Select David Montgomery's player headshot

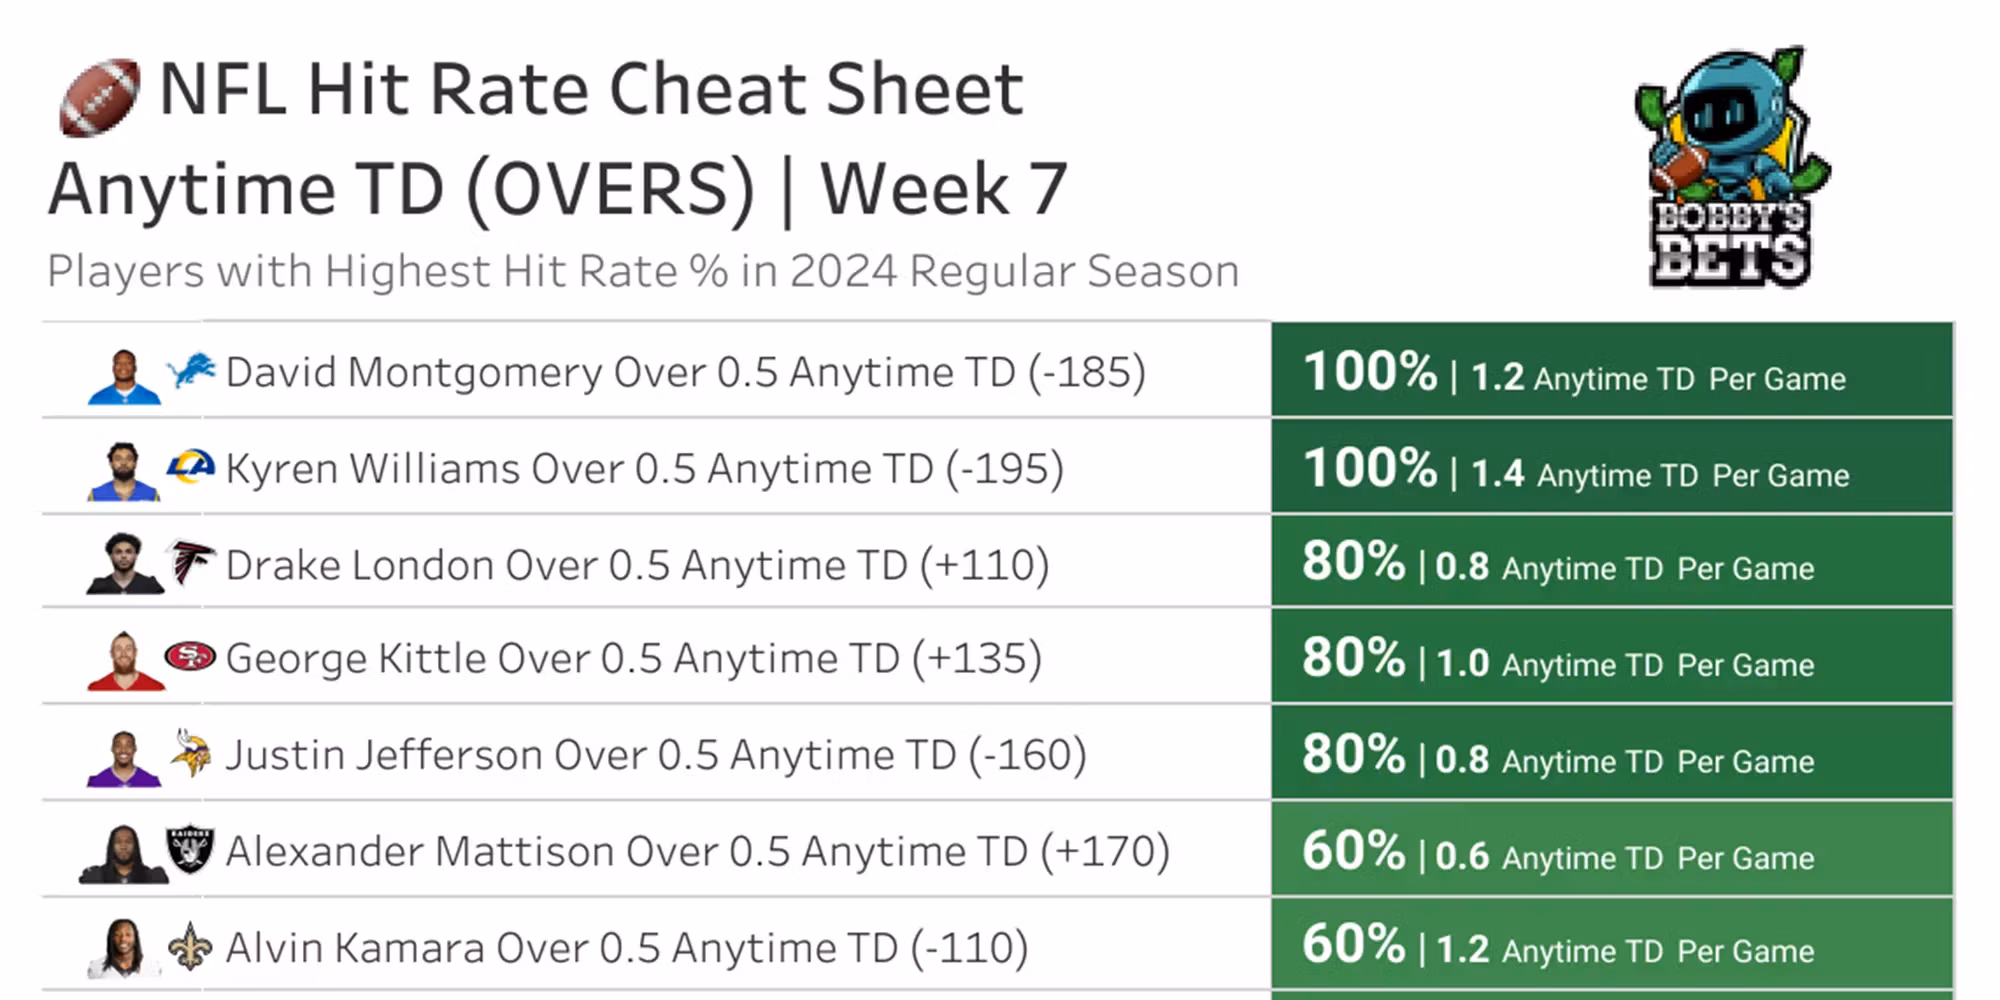[x=124, y=377]
